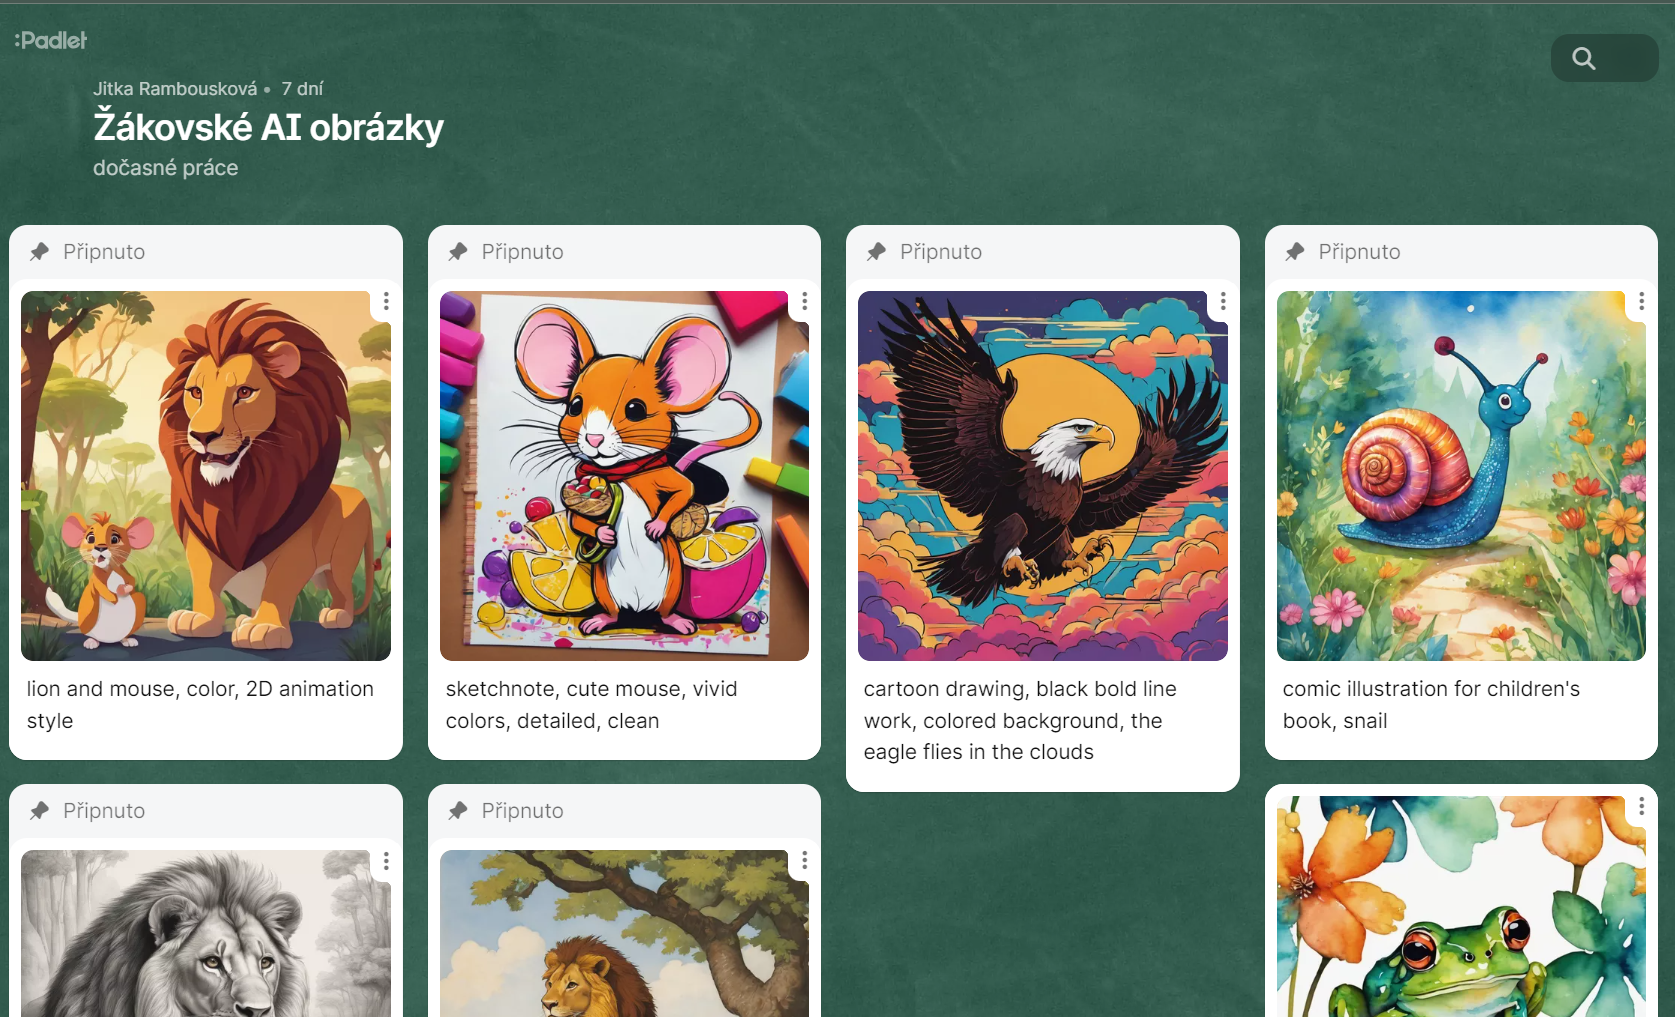This screenshot has width=1675, height=1017.
Task: Click the Žákovské AI obrázky title
Action: [x=268, y=128]
